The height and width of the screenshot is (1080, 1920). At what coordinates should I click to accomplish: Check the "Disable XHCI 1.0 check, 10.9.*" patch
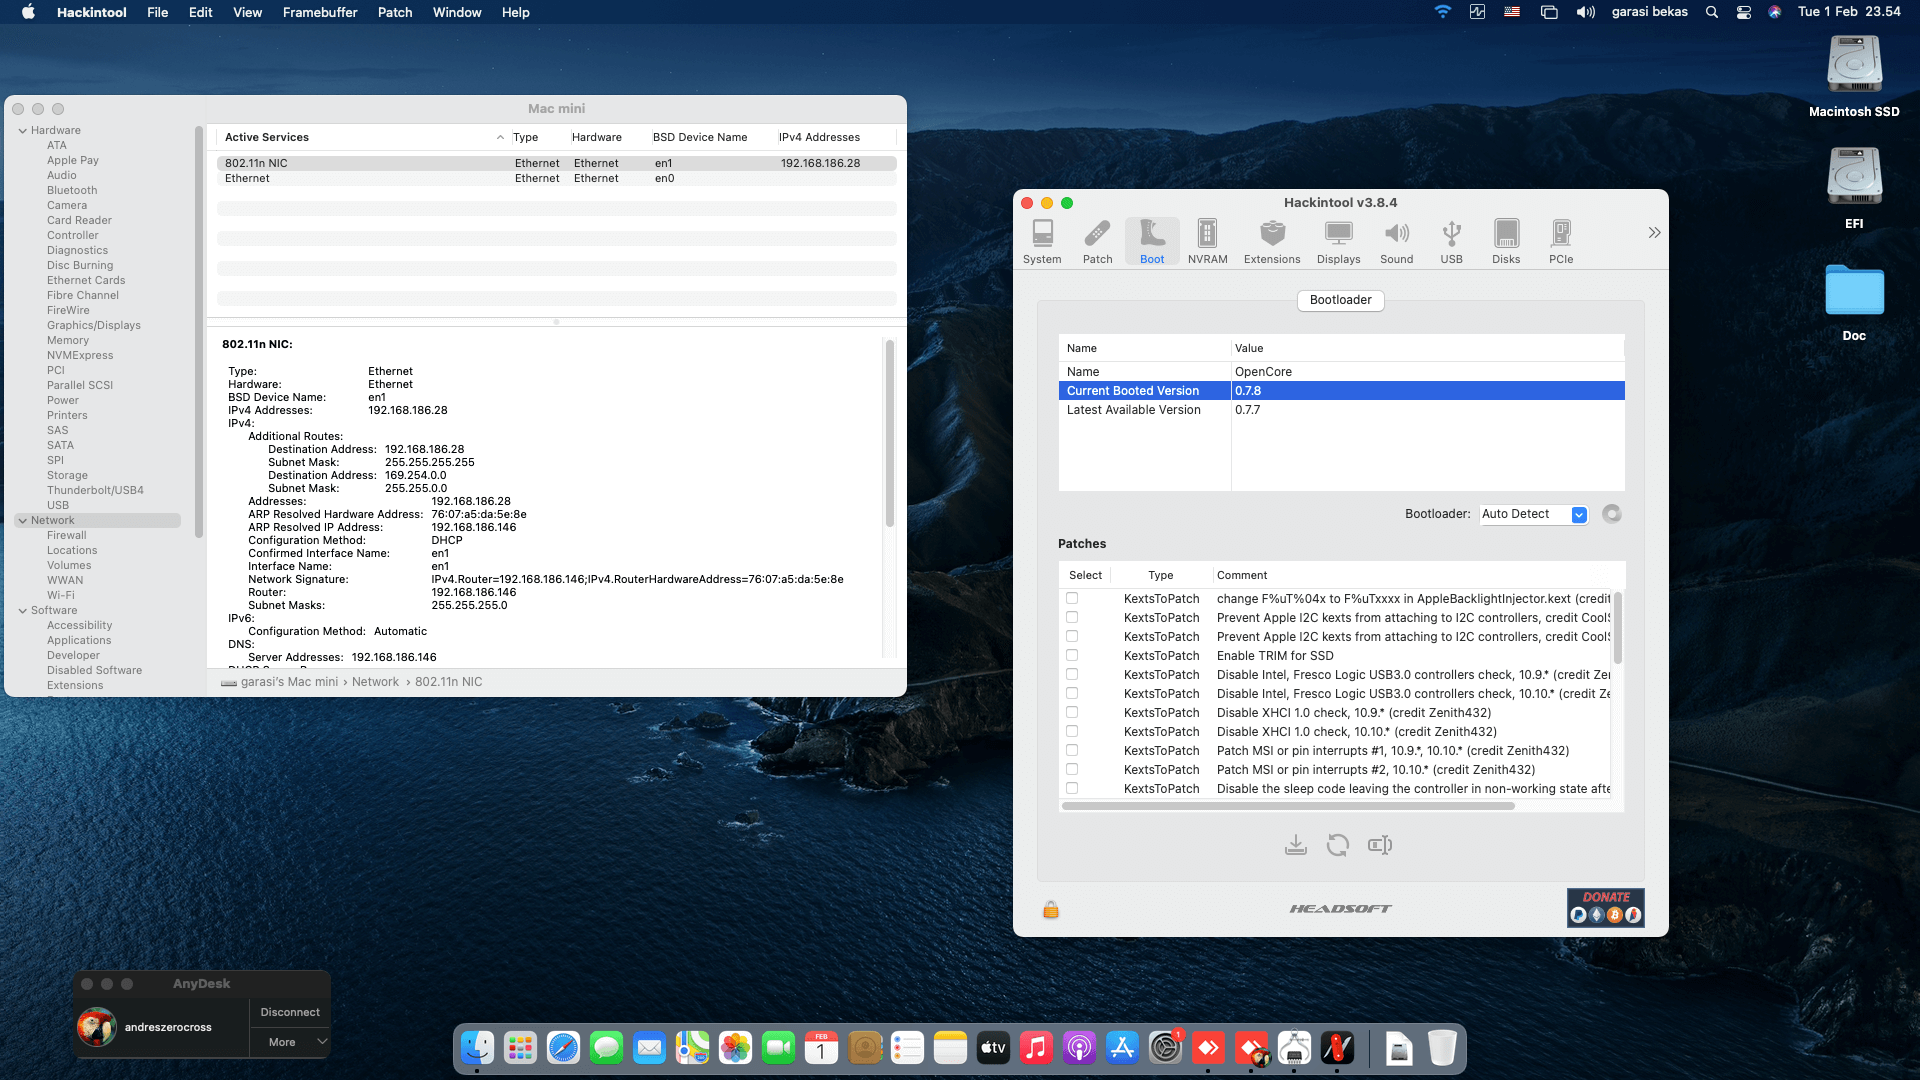point(1073,712)
